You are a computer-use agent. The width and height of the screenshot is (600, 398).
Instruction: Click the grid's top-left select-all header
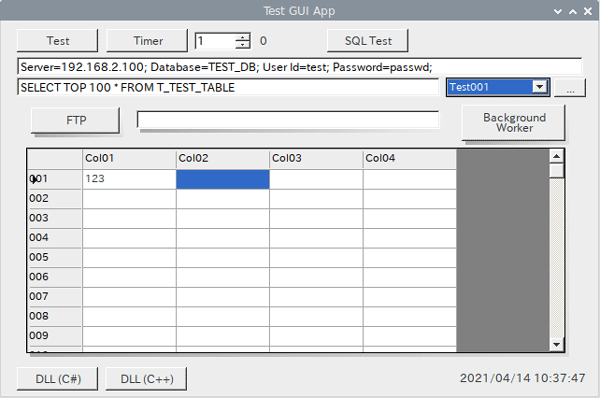coord(55,159)
